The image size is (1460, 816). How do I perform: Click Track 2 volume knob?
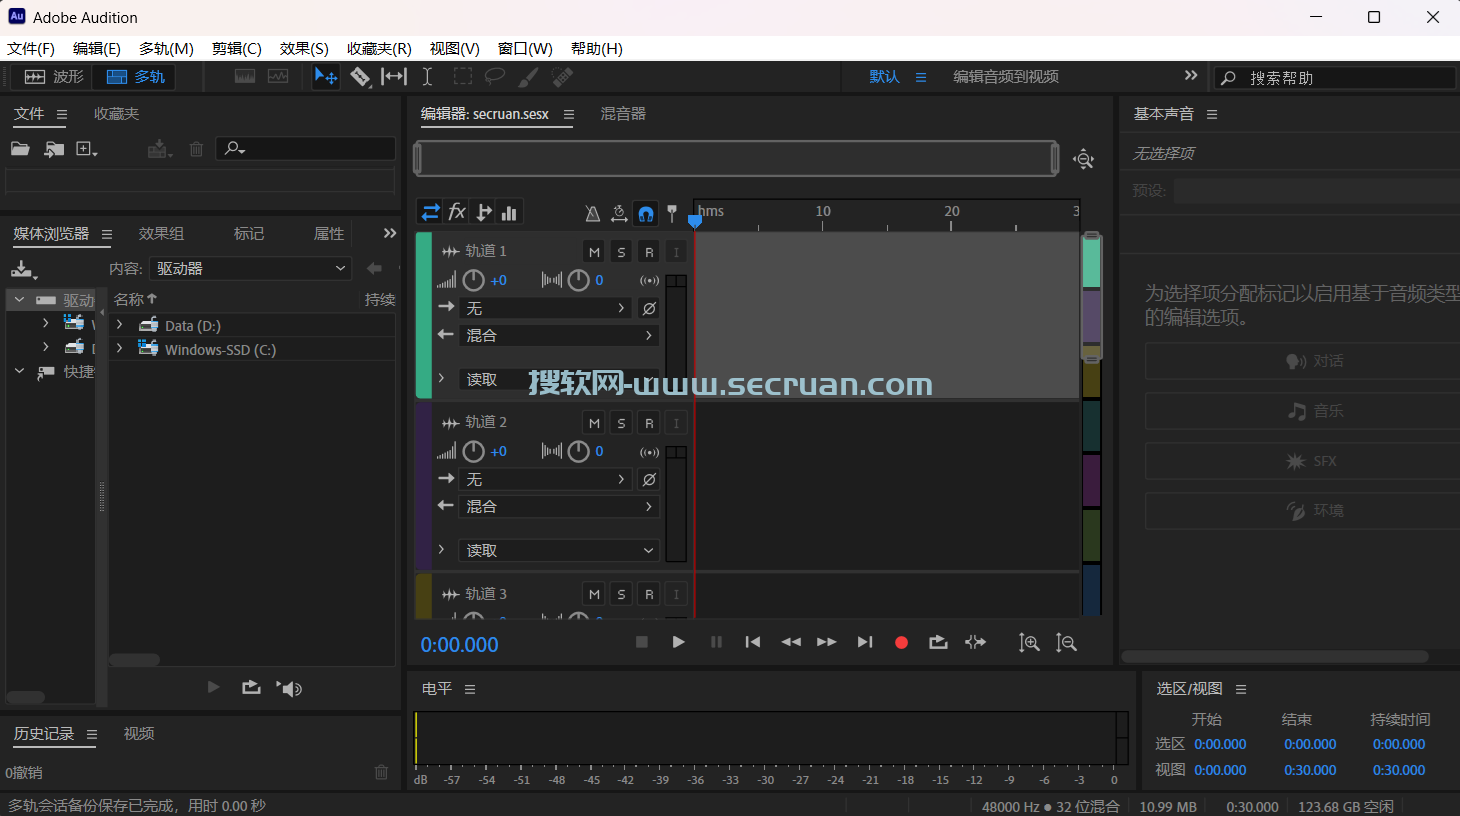point(474,452)
